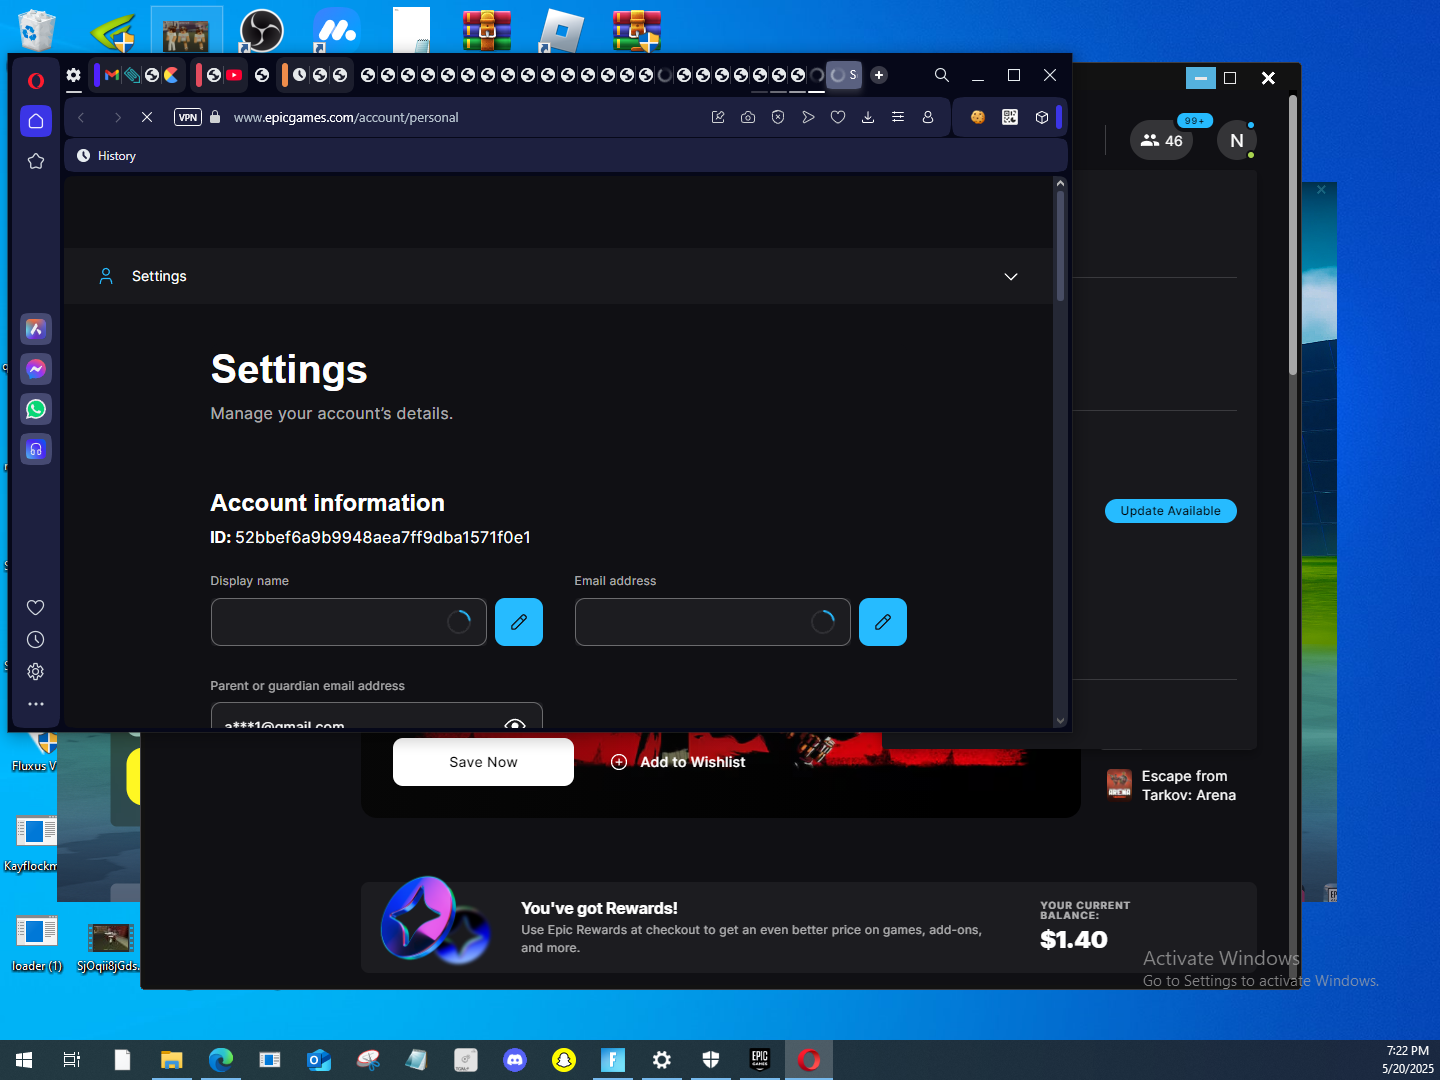Search tabs with the magnifier icon

942,75
